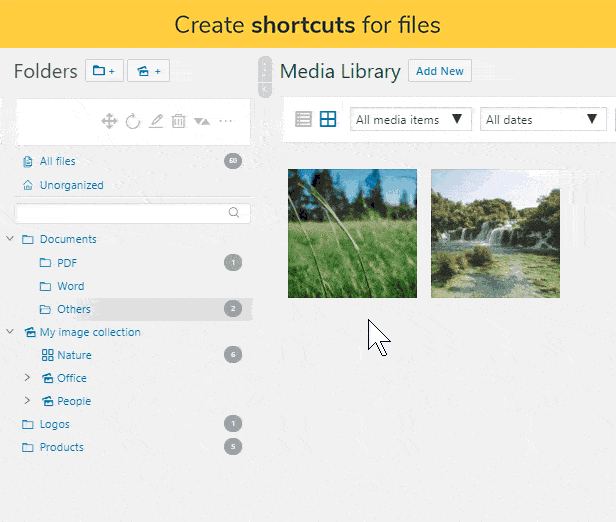Open the three-dots more options icon

226,121
